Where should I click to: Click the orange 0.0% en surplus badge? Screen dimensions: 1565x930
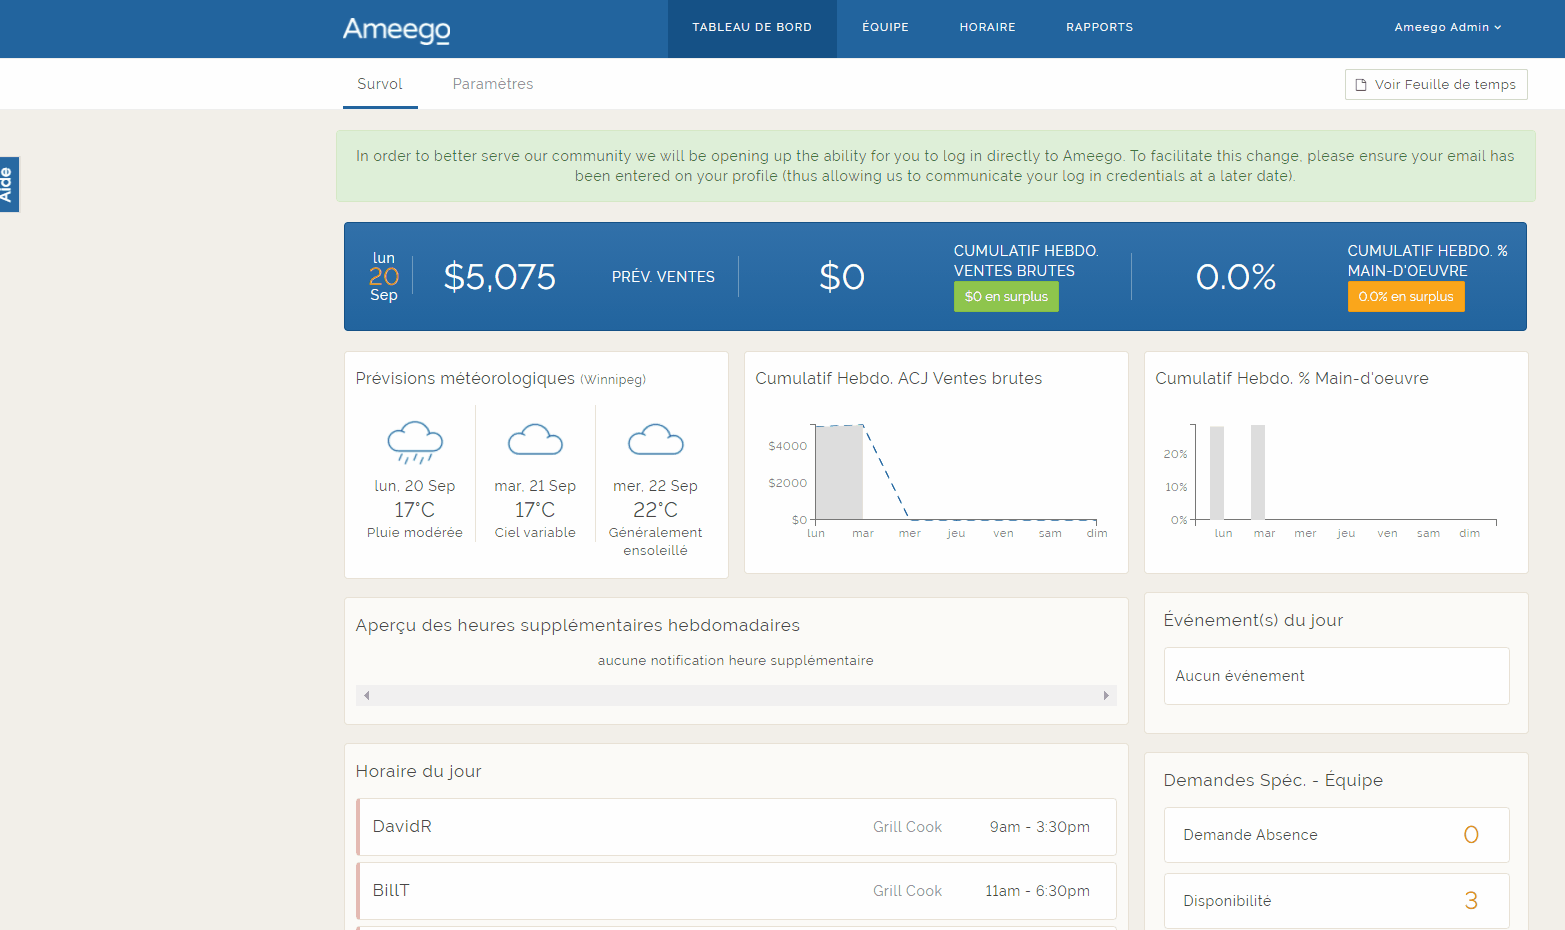(1405, 297)
